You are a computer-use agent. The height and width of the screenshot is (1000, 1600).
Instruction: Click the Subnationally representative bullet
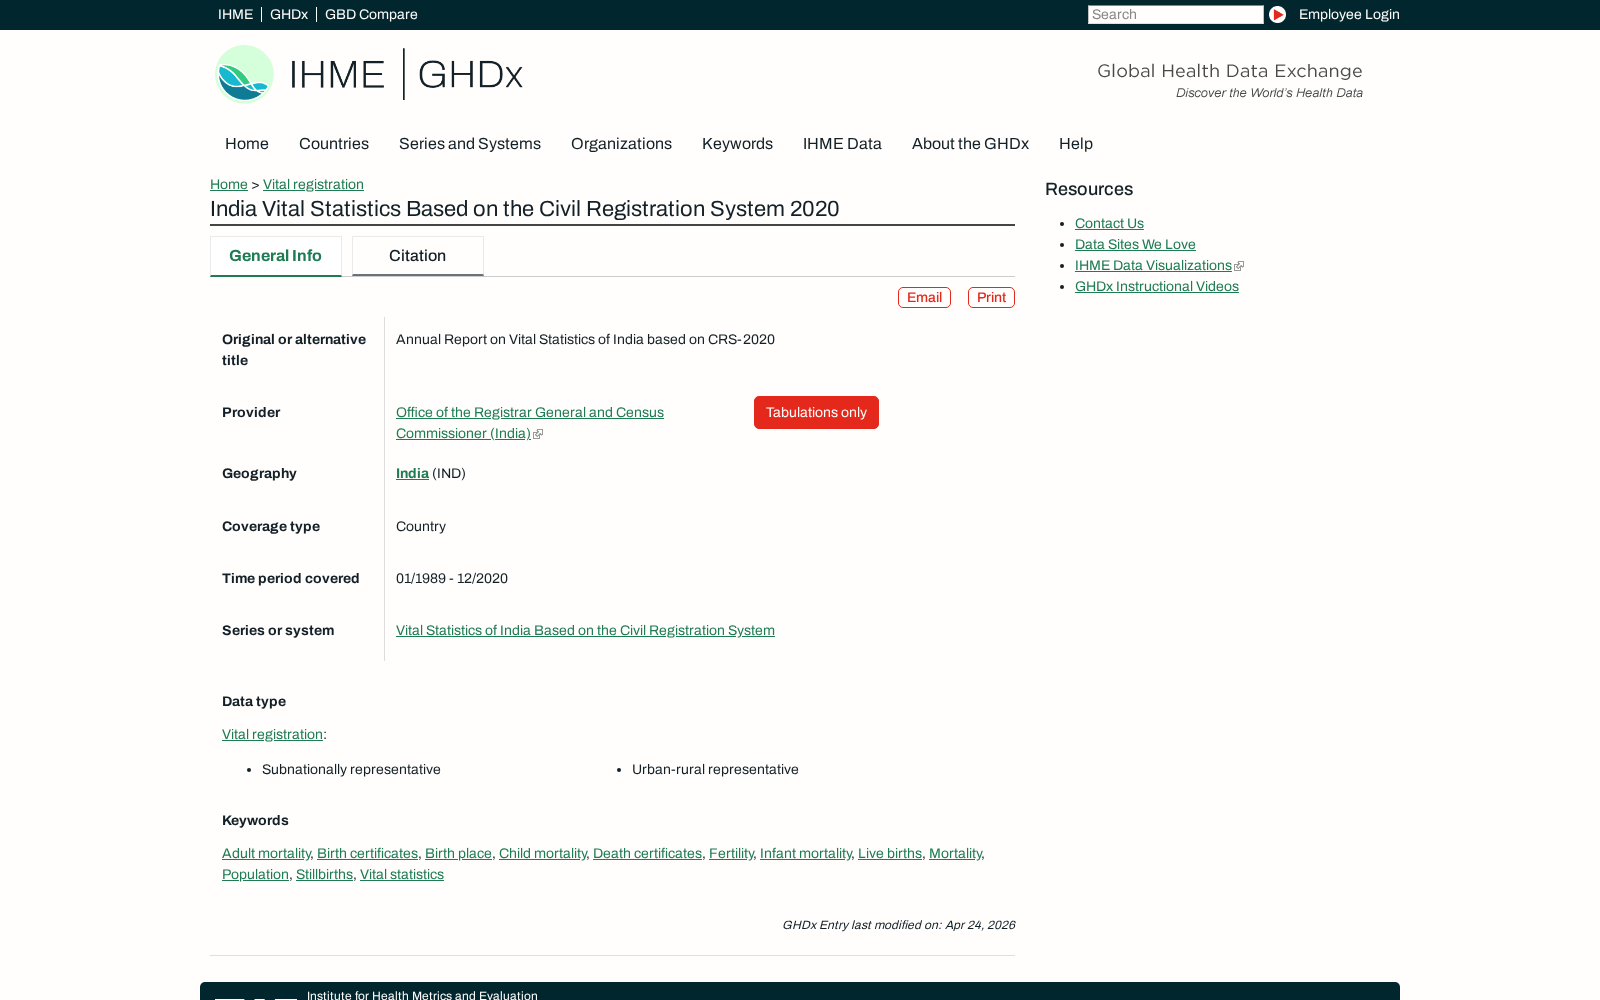[x=351, y=769]
